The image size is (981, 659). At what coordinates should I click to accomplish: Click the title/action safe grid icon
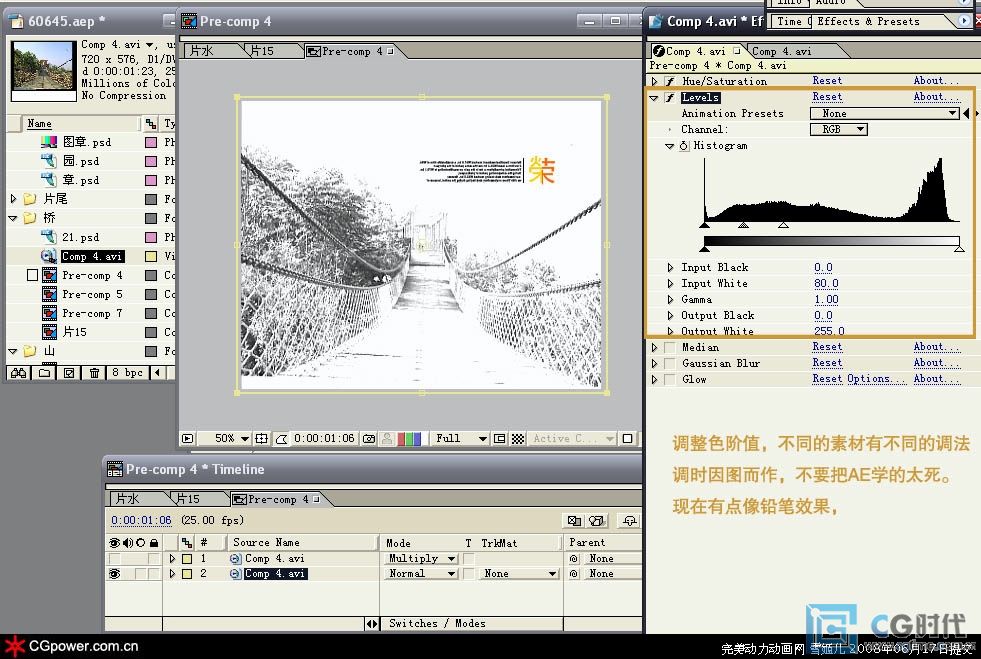pos(262,438)
